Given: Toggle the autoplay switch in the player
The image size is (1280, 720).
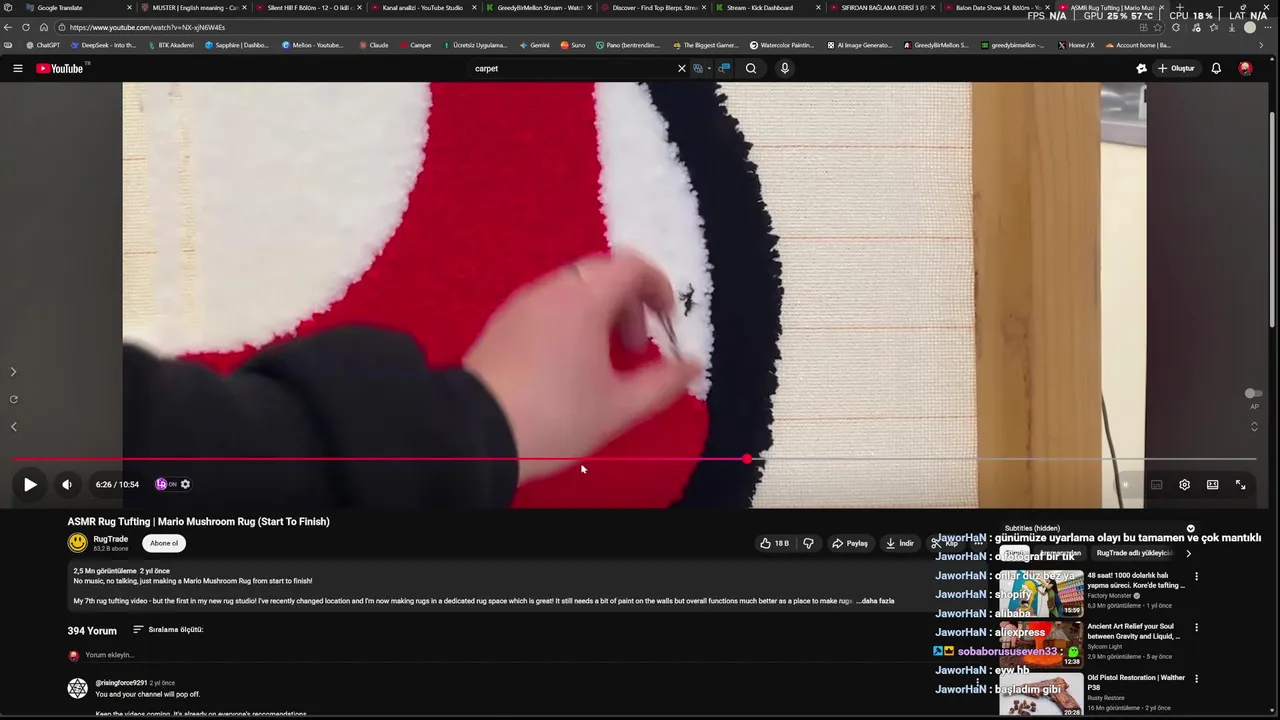Looking at the screenshot, I should [x=1125, y=484].
